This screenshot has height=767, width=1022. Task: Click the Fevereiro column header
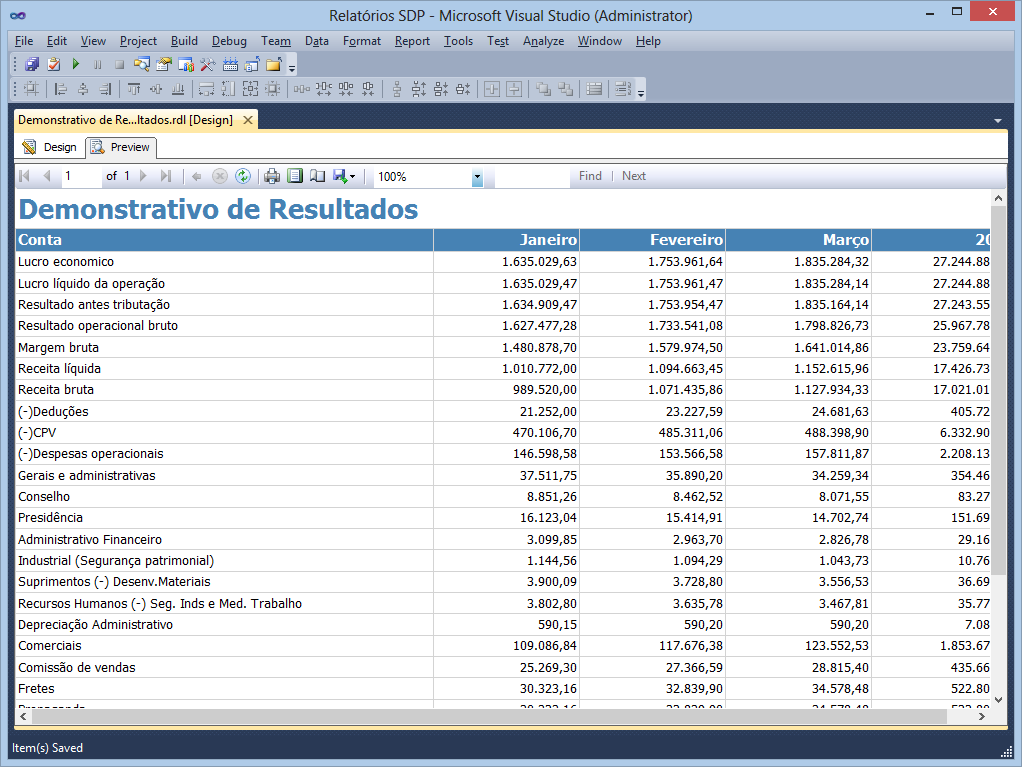[652, 240]
